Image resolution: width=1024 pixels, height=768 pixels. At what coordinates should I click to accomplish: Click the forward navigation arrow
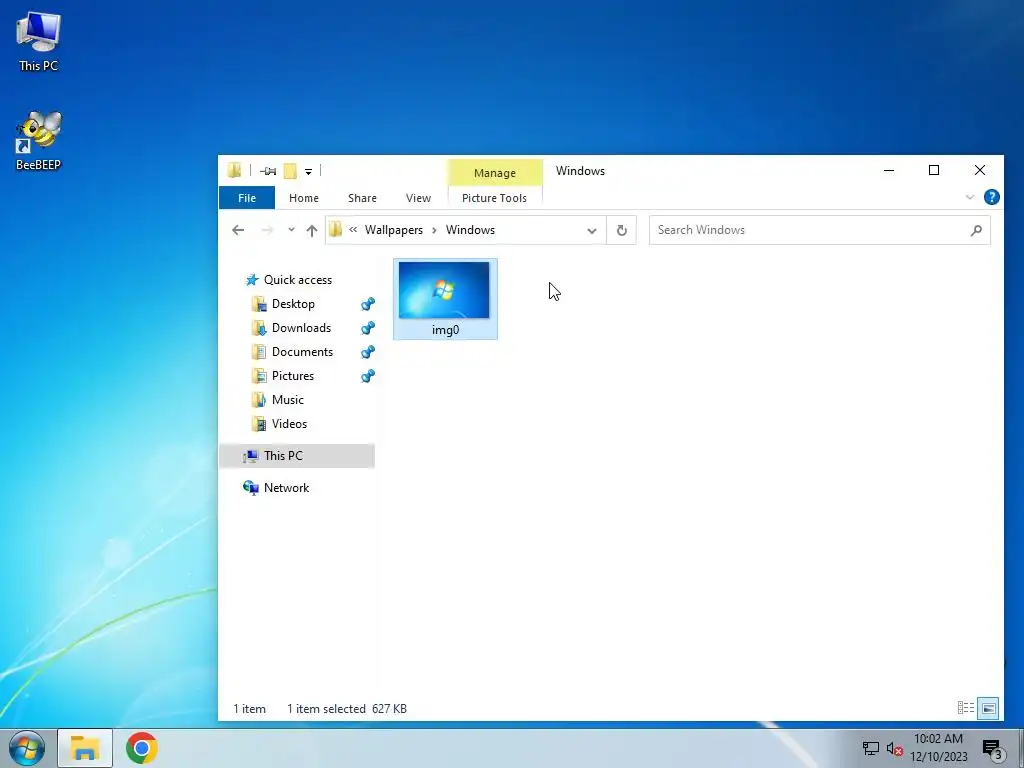267,230
